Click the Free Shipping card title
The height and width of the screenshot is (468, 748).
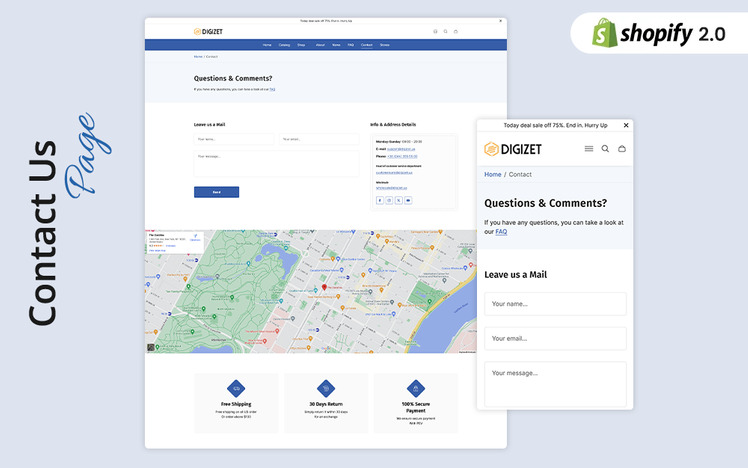236,404
